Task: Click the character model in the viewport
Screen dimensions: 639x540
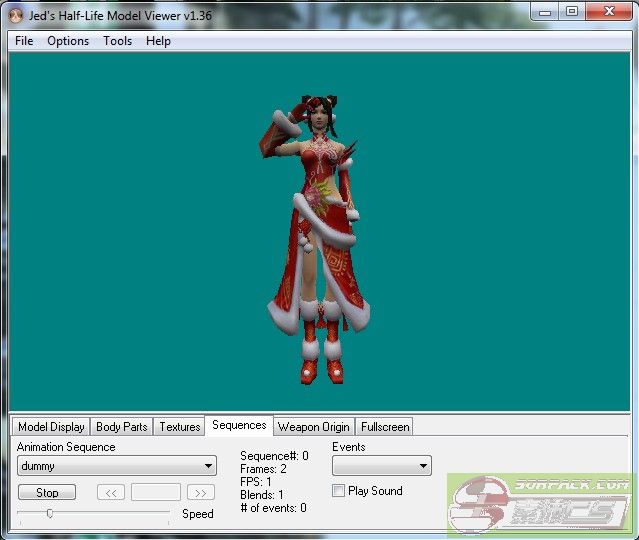Action: coord(318,240)
